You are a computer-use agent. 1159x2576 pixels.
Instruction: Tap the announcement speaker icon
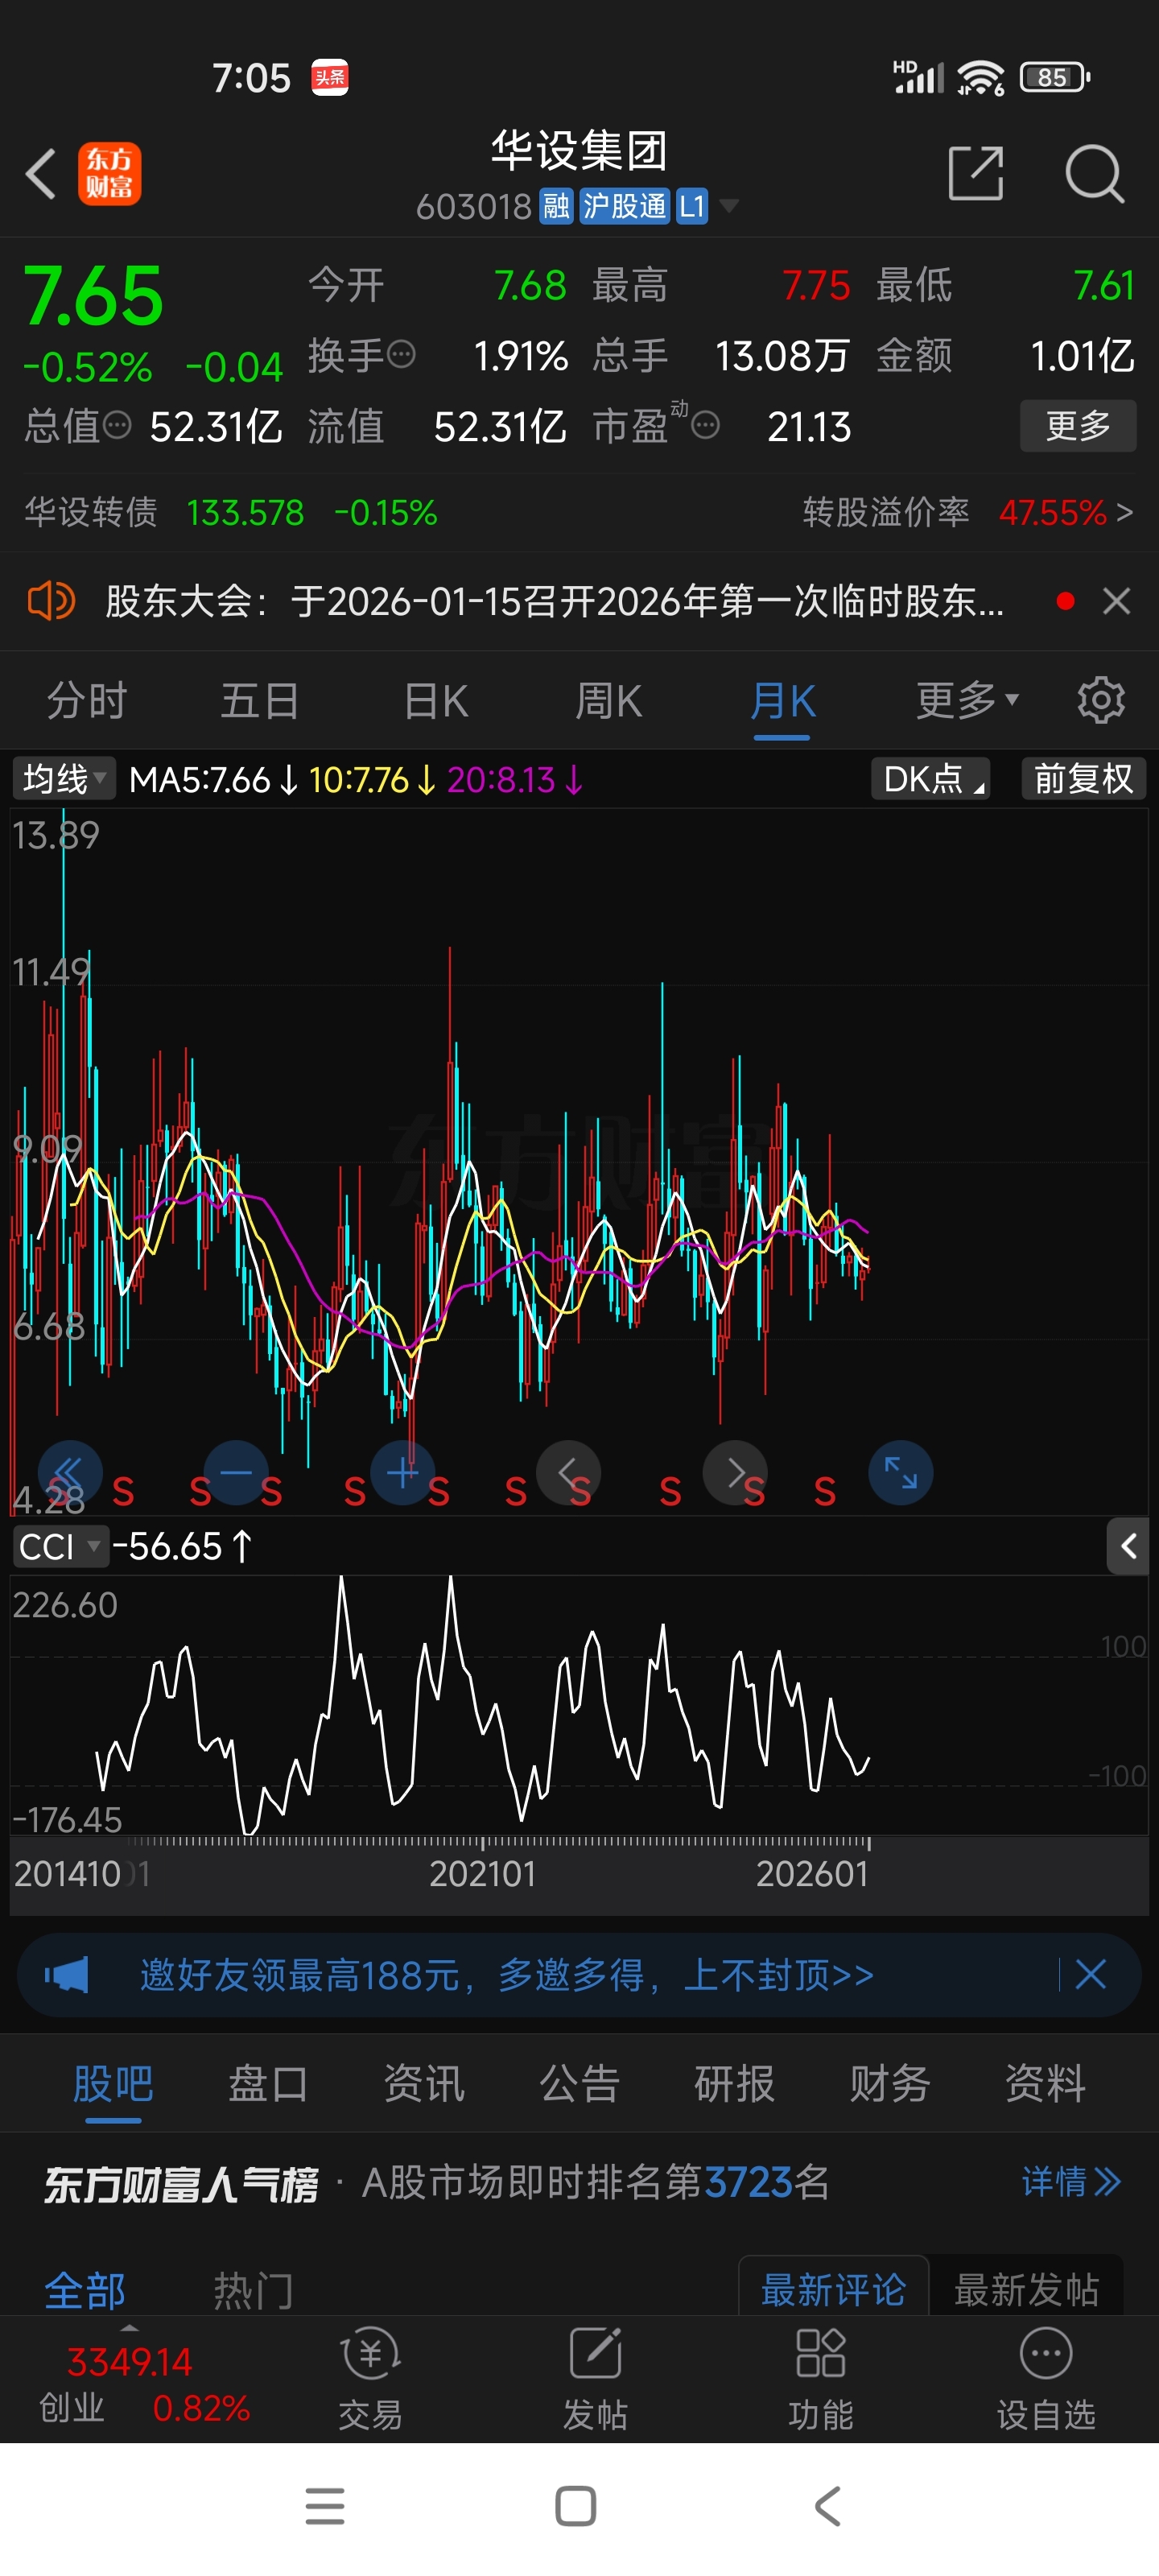[51, 601]
